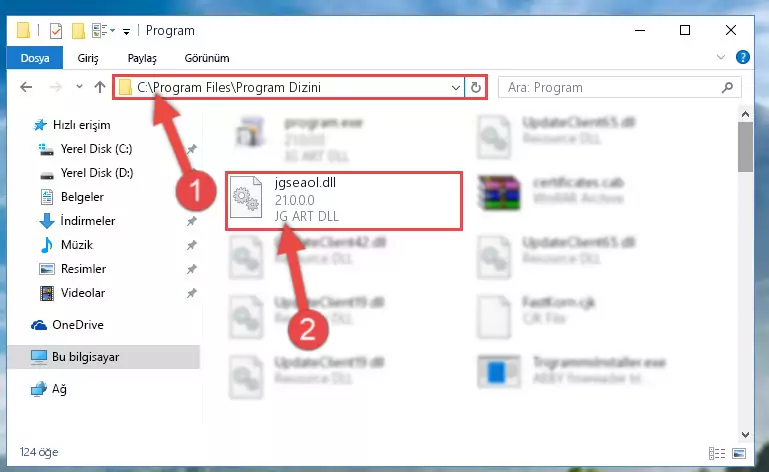Expand the ribbon with the chevron
Image resolution: width=769 pixels, height=472 pixels.
tap(720, 57)
